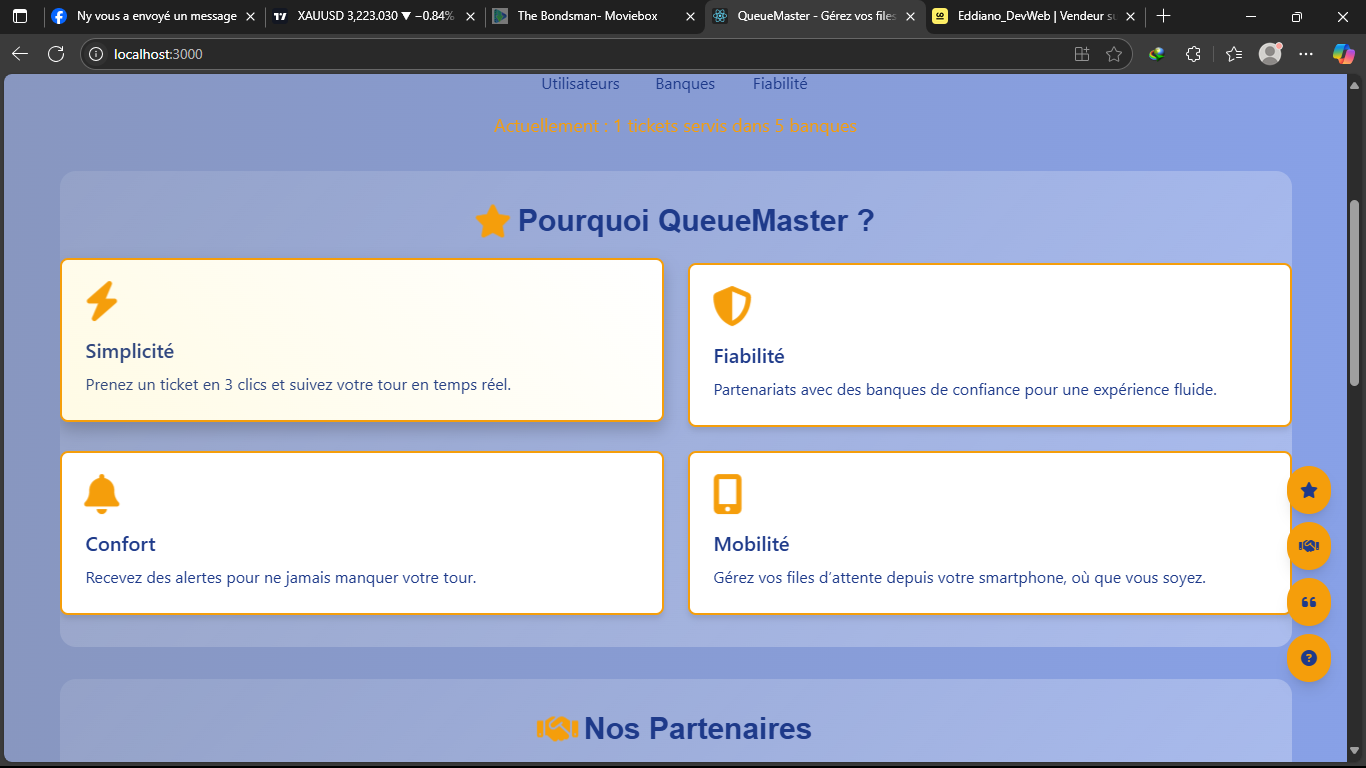Click 'Partenariats avec des banques de confiance' text
The height and width of the screenshot is (768, 1366).
coord(965,390)
